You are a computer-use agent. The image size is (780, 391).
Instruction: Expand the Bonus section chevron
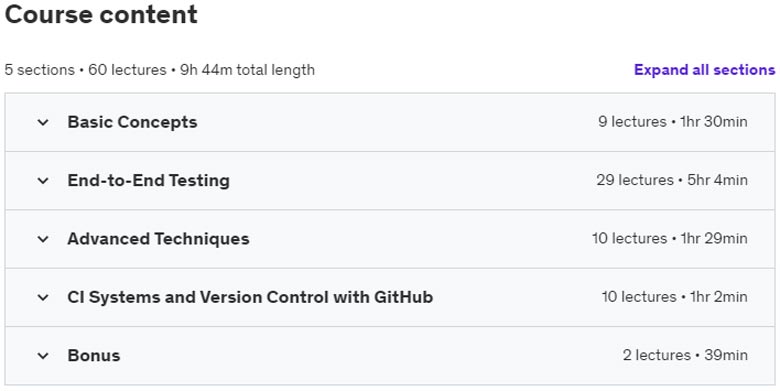point(43,356)
